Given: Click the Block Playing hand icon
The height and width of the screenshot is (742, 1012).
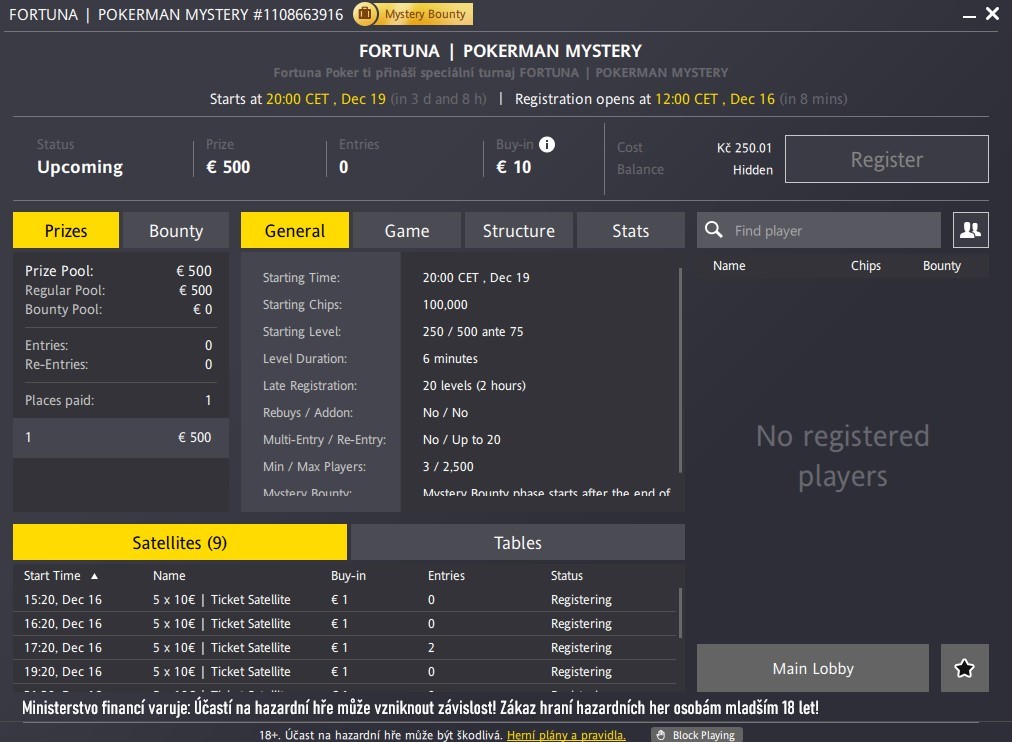Looking at the screenshot, I should click(x=661, y=735).
